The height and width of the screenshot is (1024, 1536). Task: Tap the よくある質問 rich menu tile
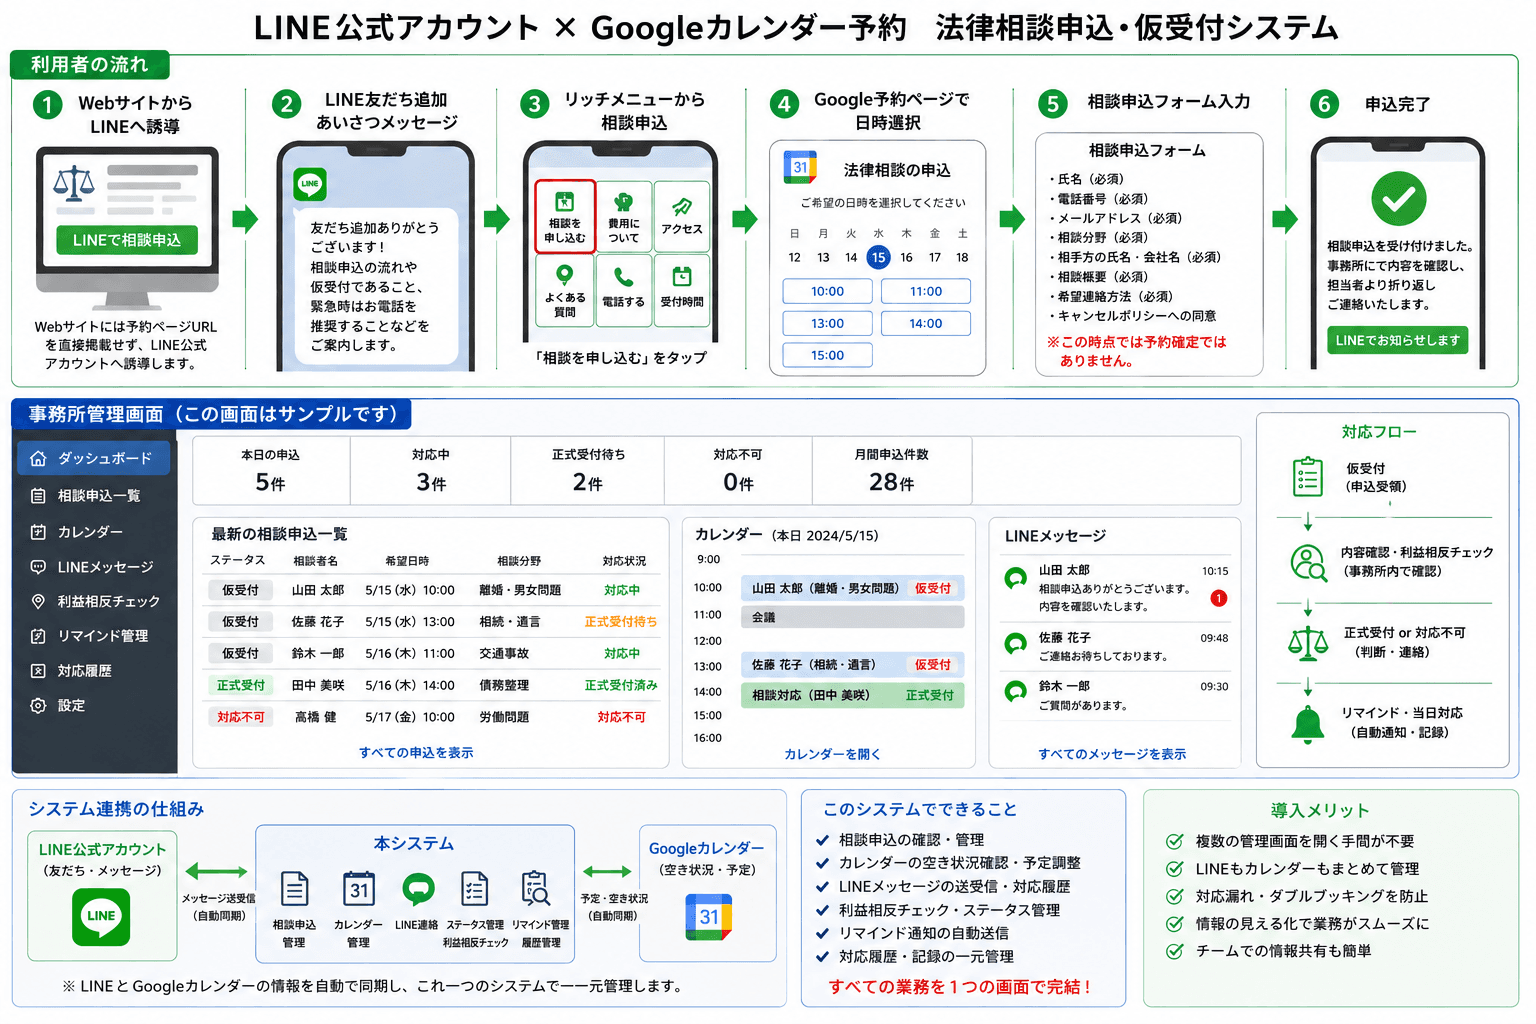565,291
